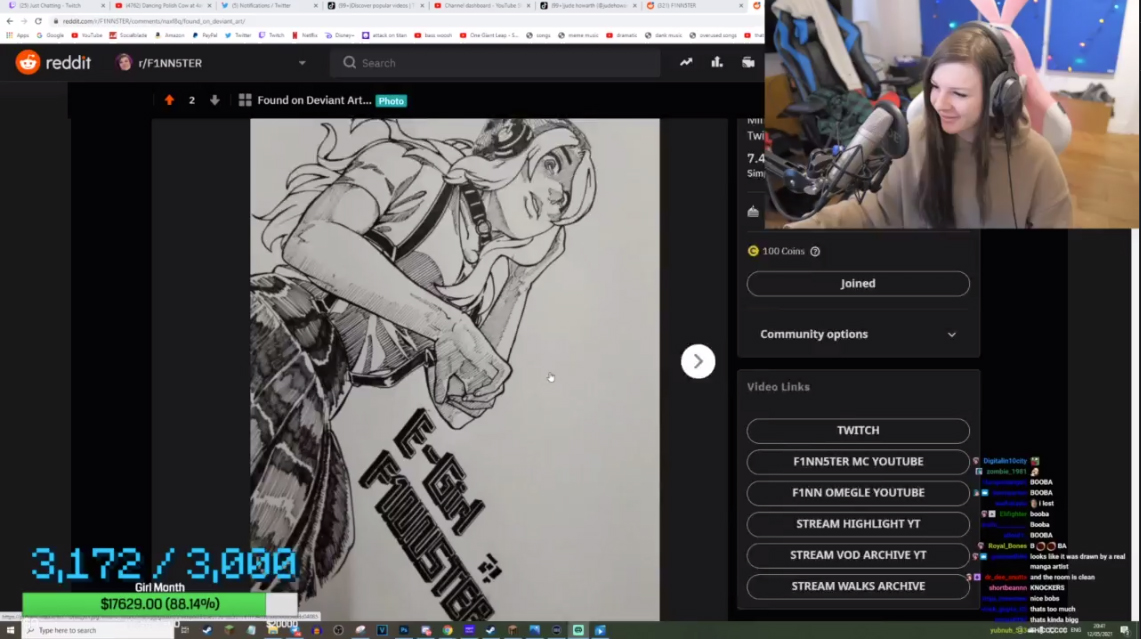Image resolution: width=1141 pixels, height=639 pixels.
Task: Open the dank music bookmark
Action: (x=663, y=35)
